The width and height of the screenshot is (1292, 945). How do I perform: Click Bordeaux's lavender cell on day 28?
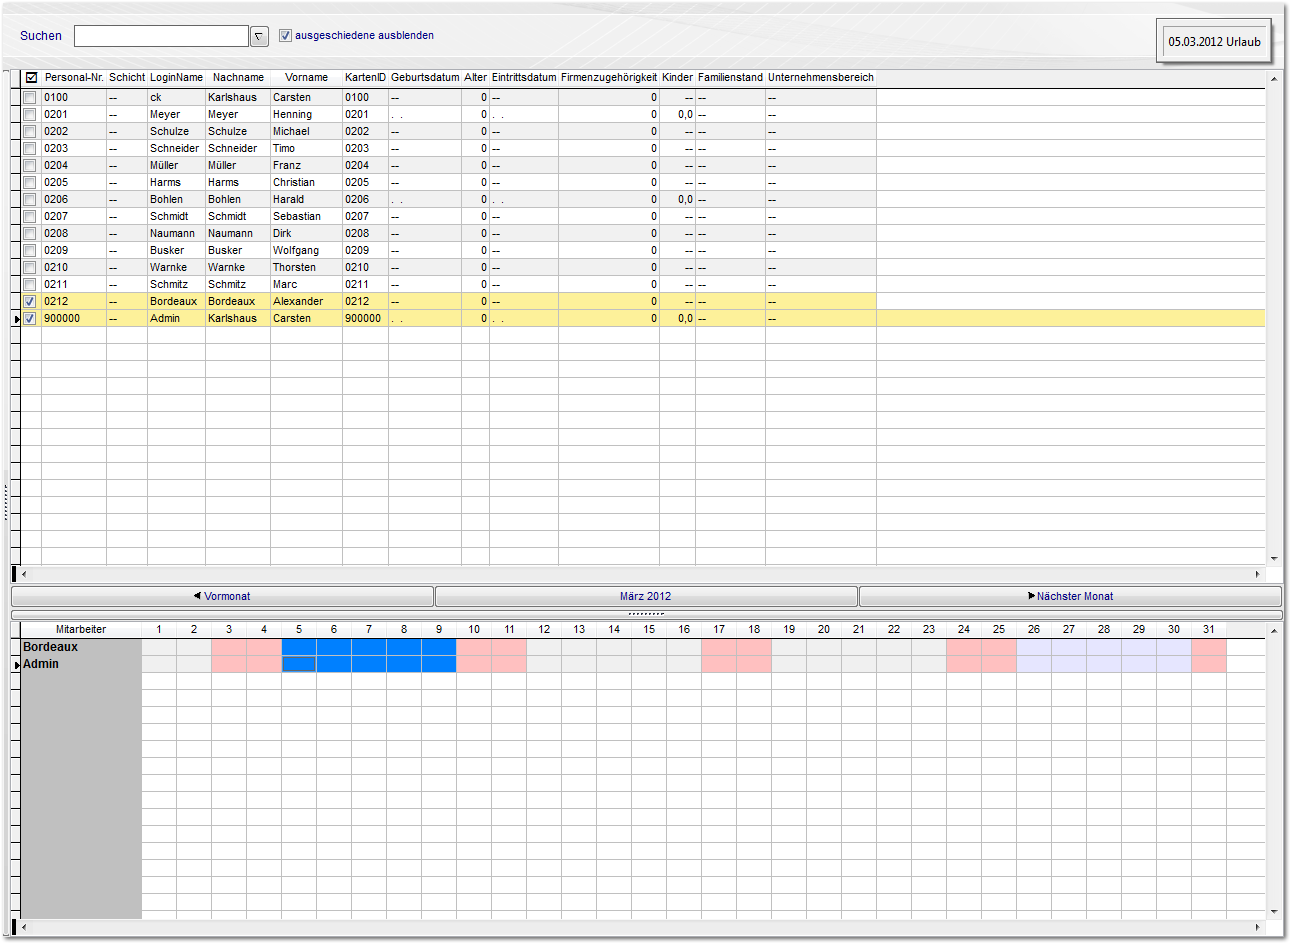click(1104, 647)
